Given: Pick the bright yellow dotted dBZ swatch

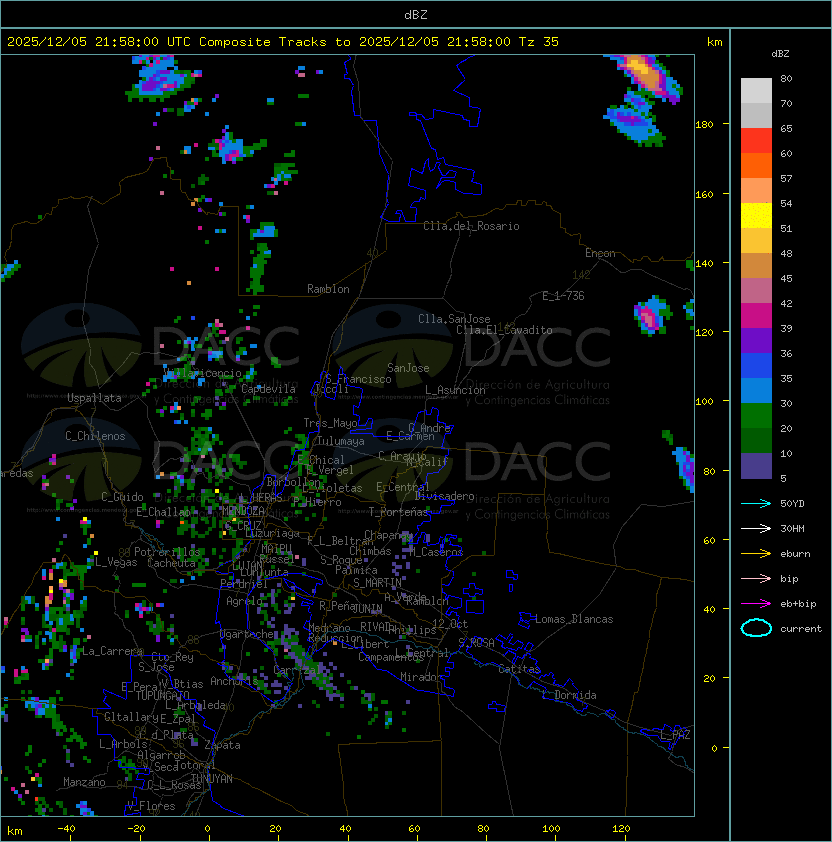Looking at the screenshot, I should click(x=756, y=216).
